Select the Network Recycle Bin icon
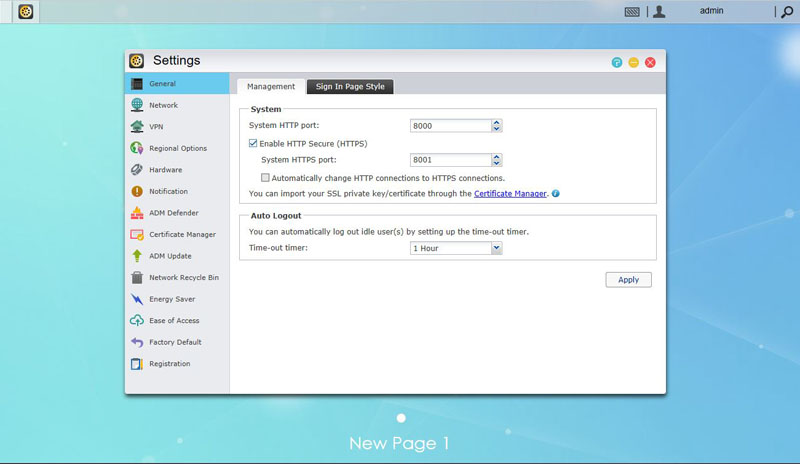 [137, 278]
